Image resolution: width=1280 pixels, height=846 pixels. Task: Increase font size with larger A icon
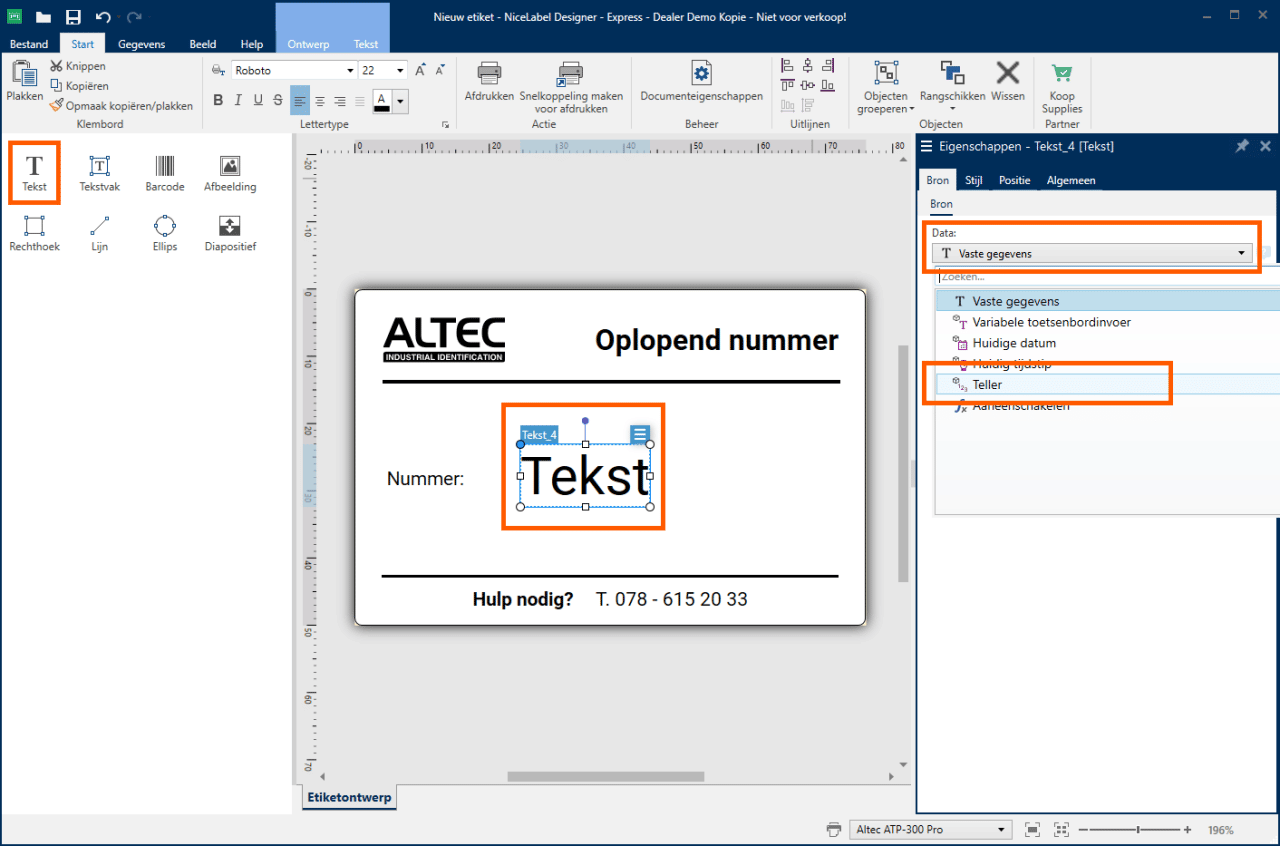(421, 70)
